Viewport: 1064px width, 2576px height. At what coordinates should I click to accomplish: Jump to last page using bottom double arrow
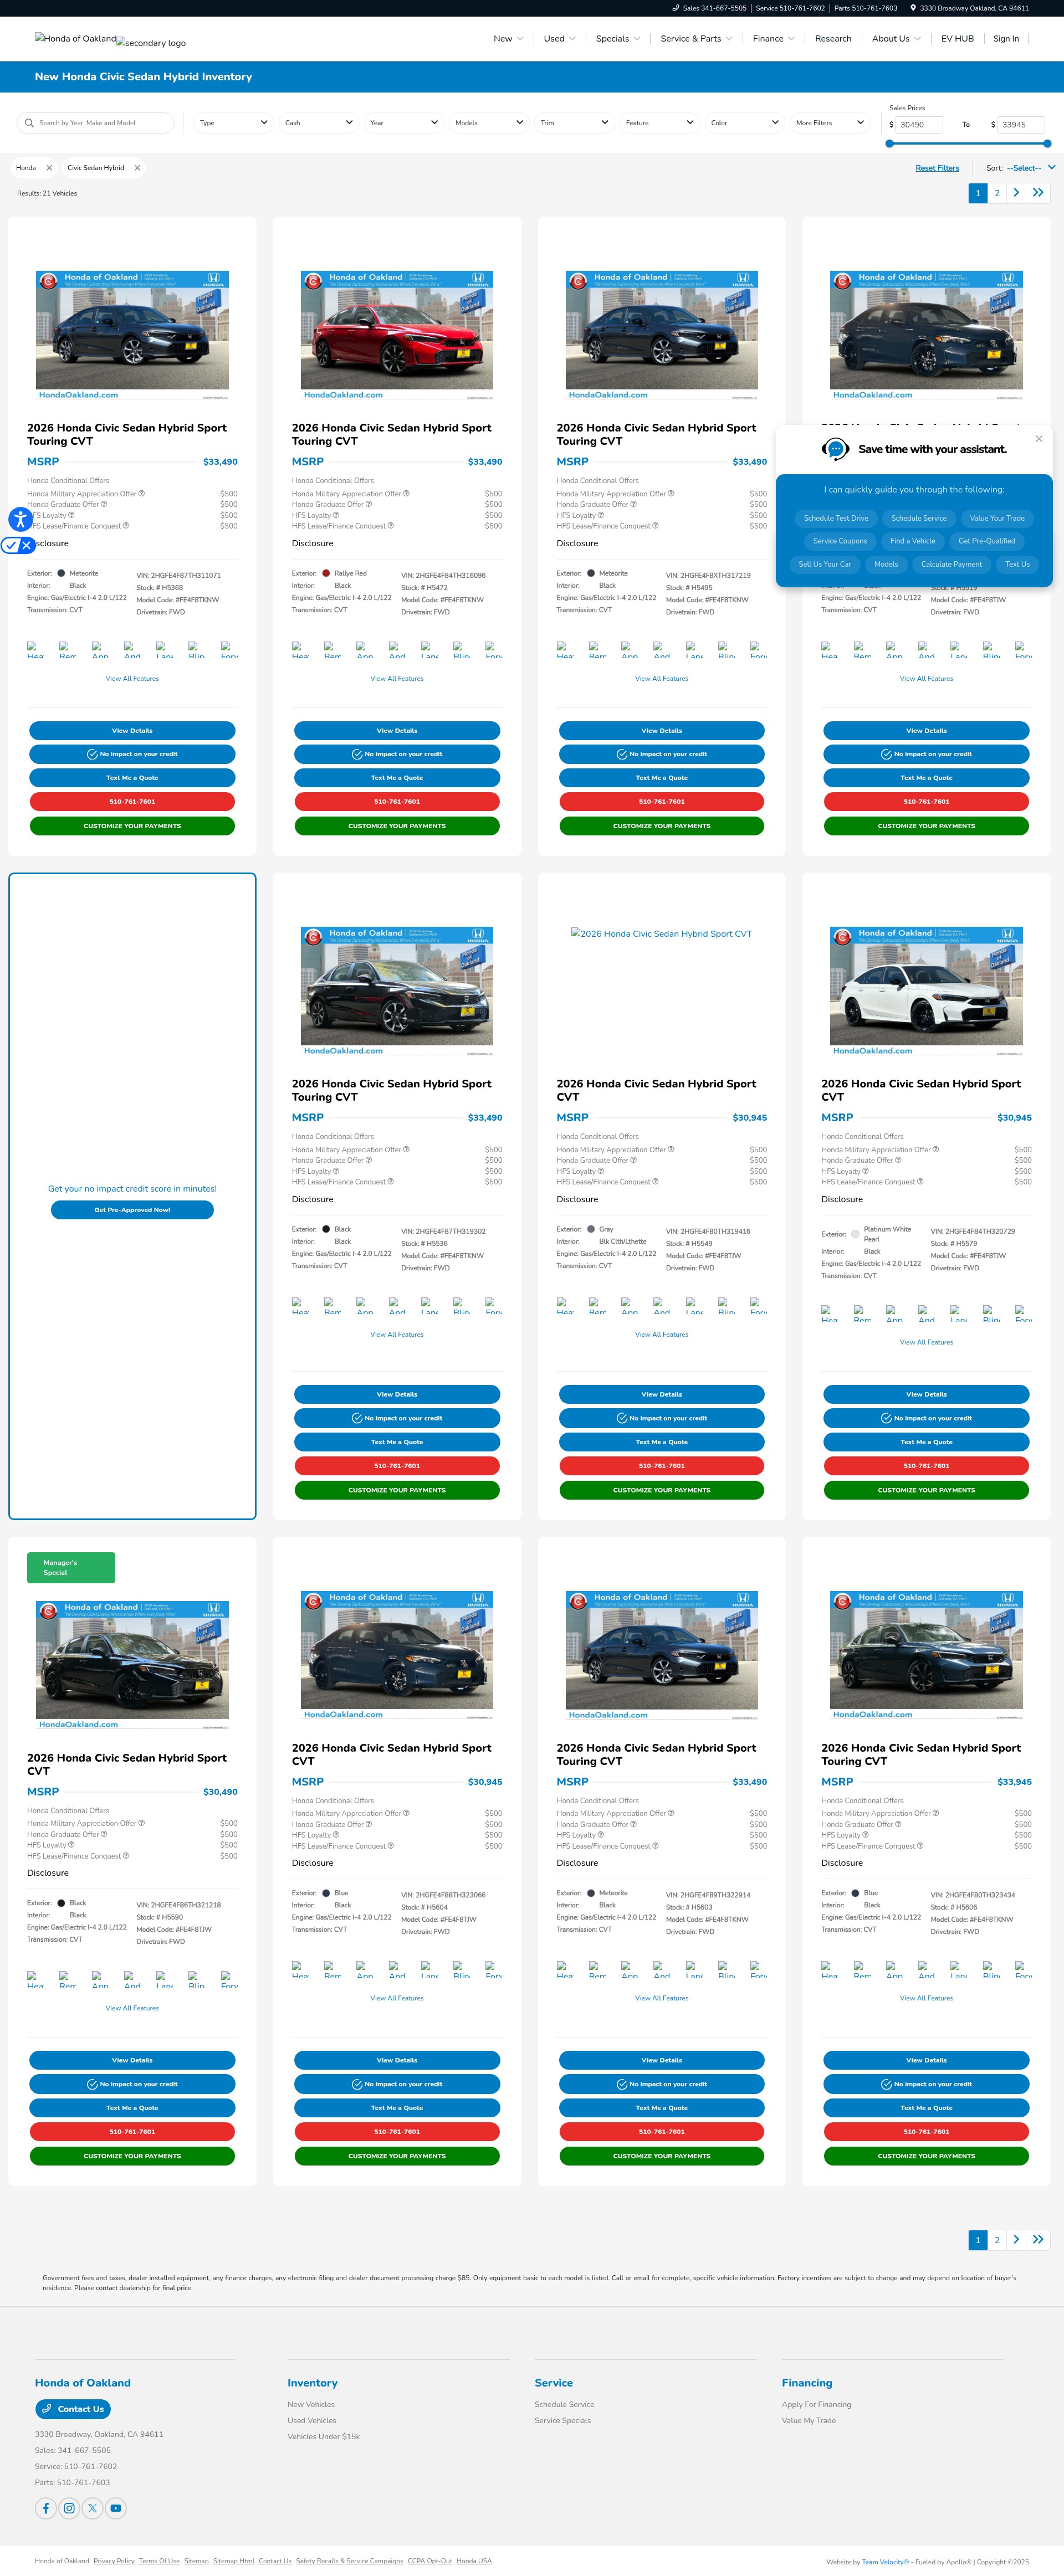click(1038, 2240)
